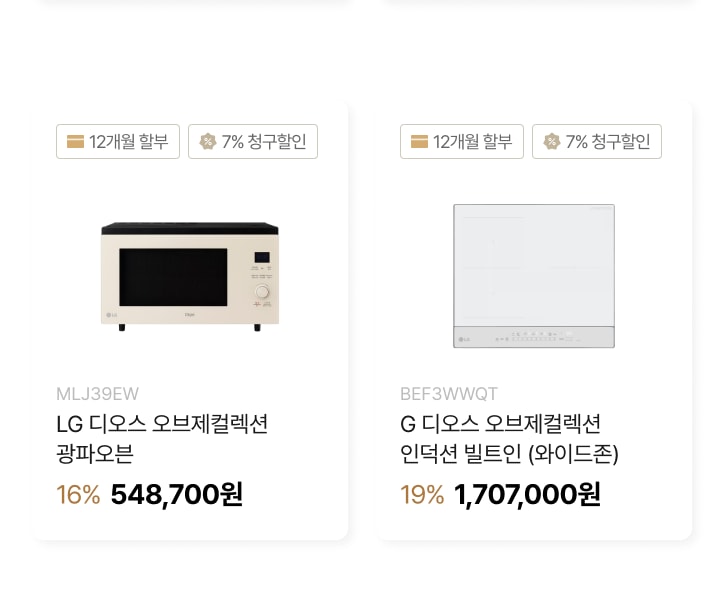Click the 548,700원 price

point(177,495)
